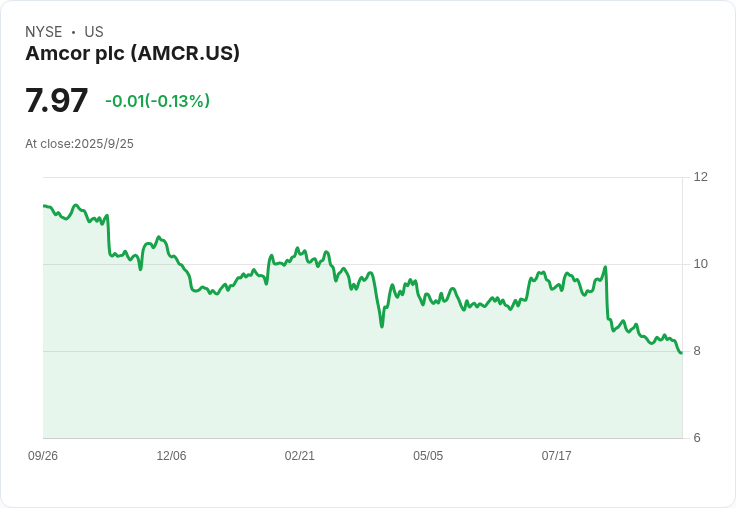
Task: Select the 05/05 date axis label
Action: click(x=428, y=456)
